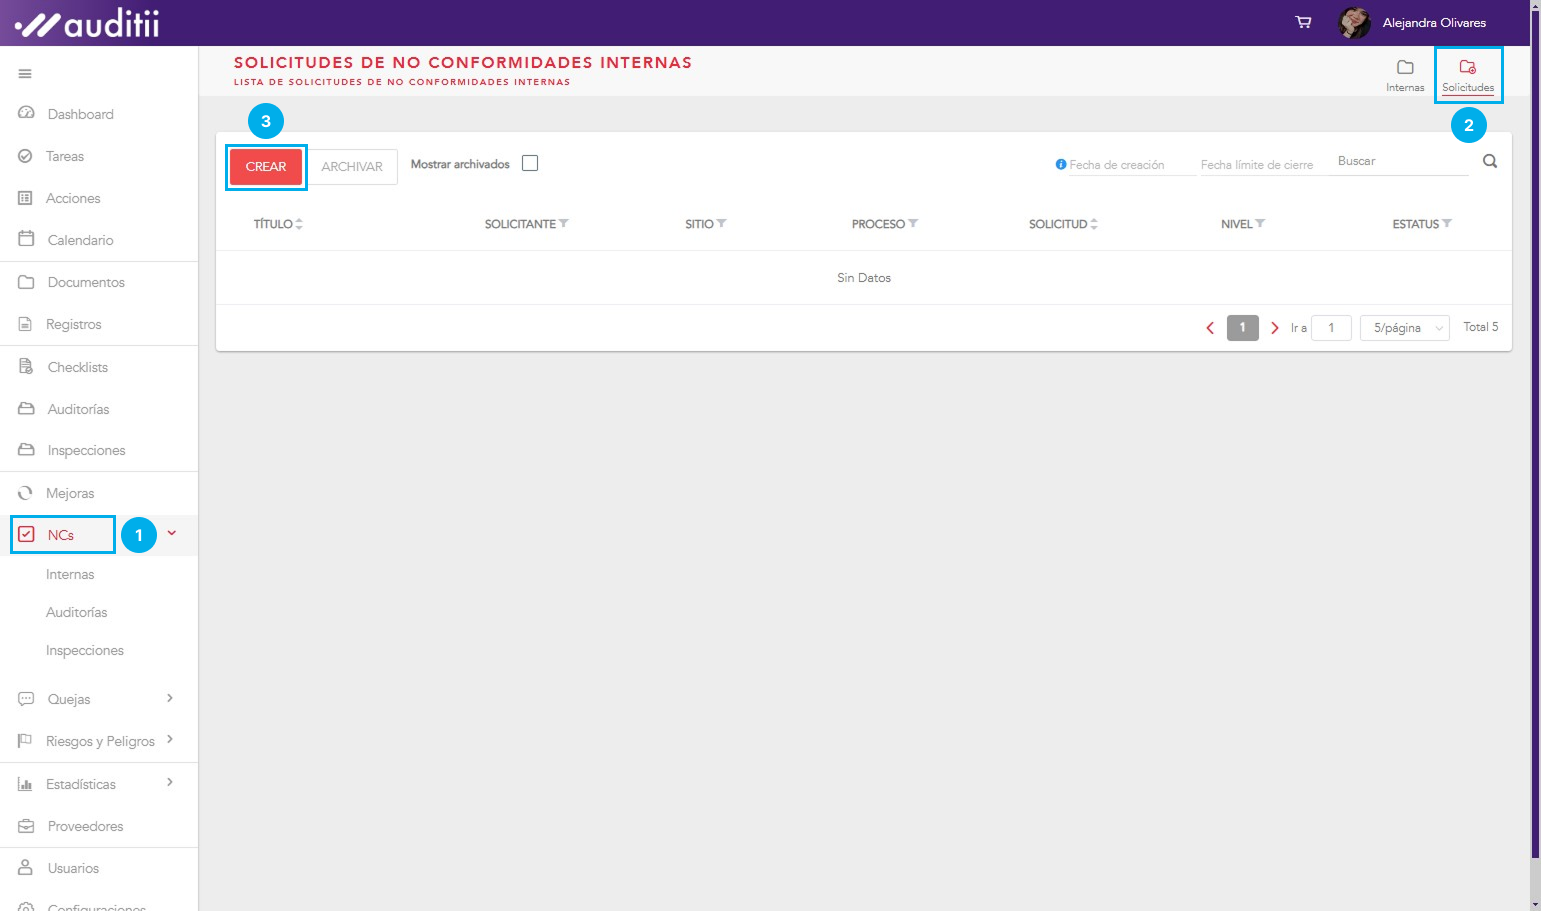The width and height of the screenshot is (1541, 911).
Task: Go to Auditorías under NCs
Action: pyautogui.click(x=76, y=612)
